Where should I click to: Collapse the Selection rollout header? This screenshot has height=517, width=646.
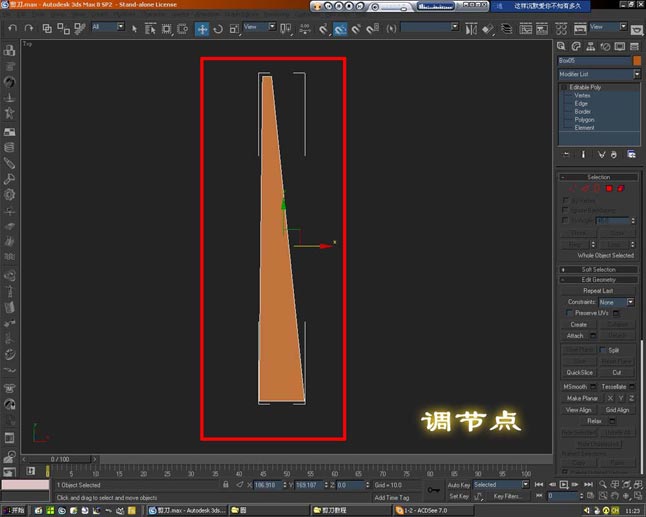[599, 177]
